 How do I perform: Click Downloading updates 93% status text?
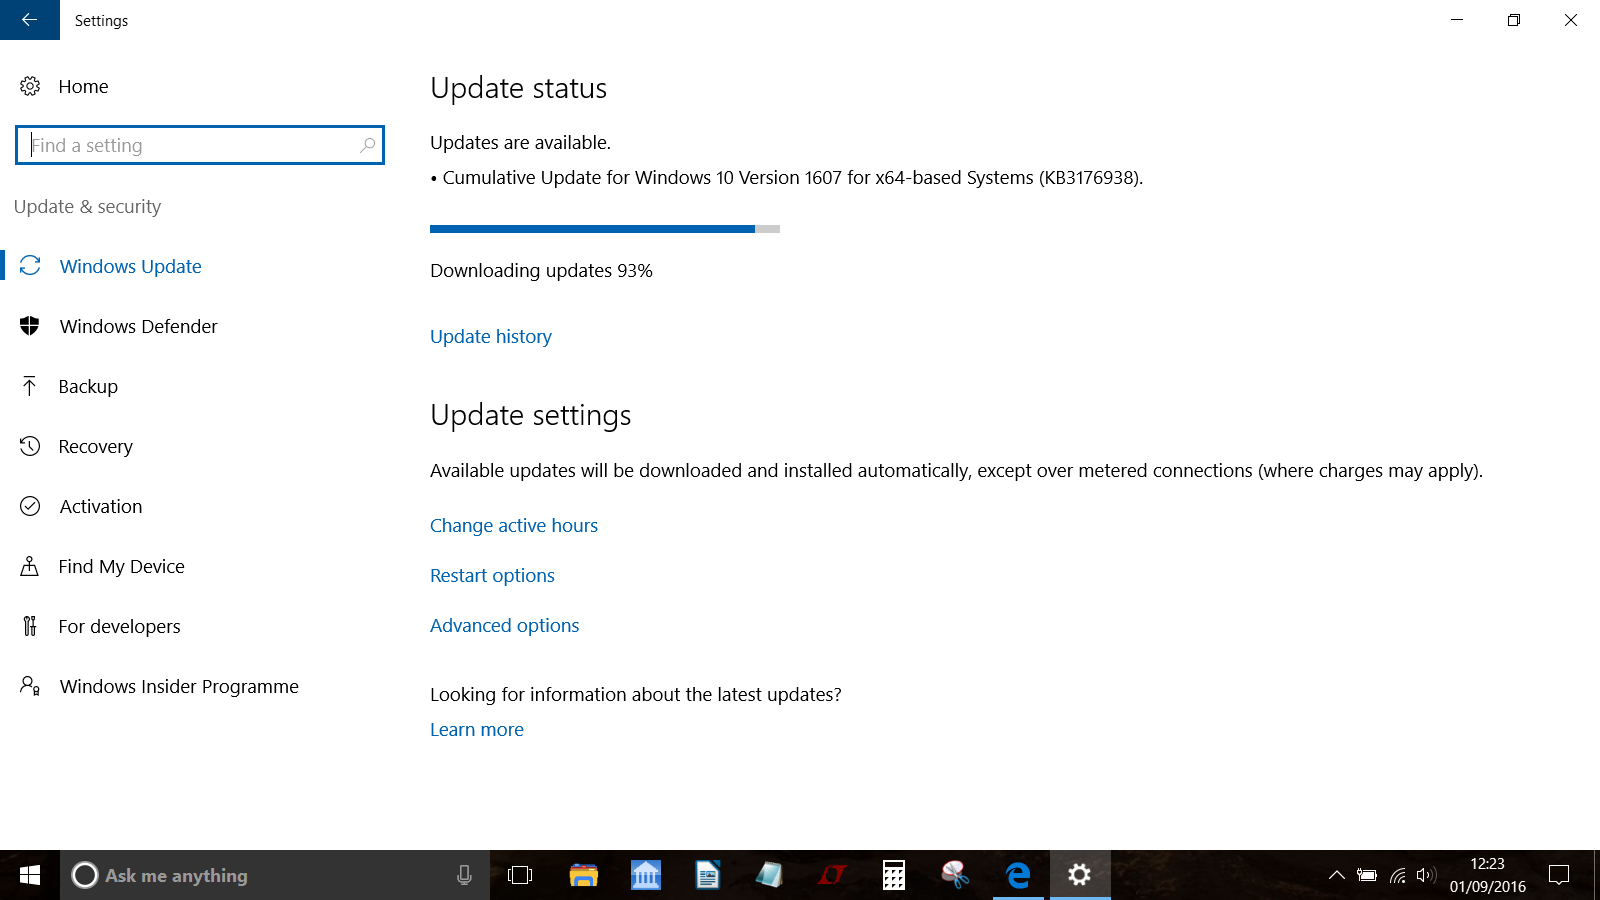coord(541,271)
